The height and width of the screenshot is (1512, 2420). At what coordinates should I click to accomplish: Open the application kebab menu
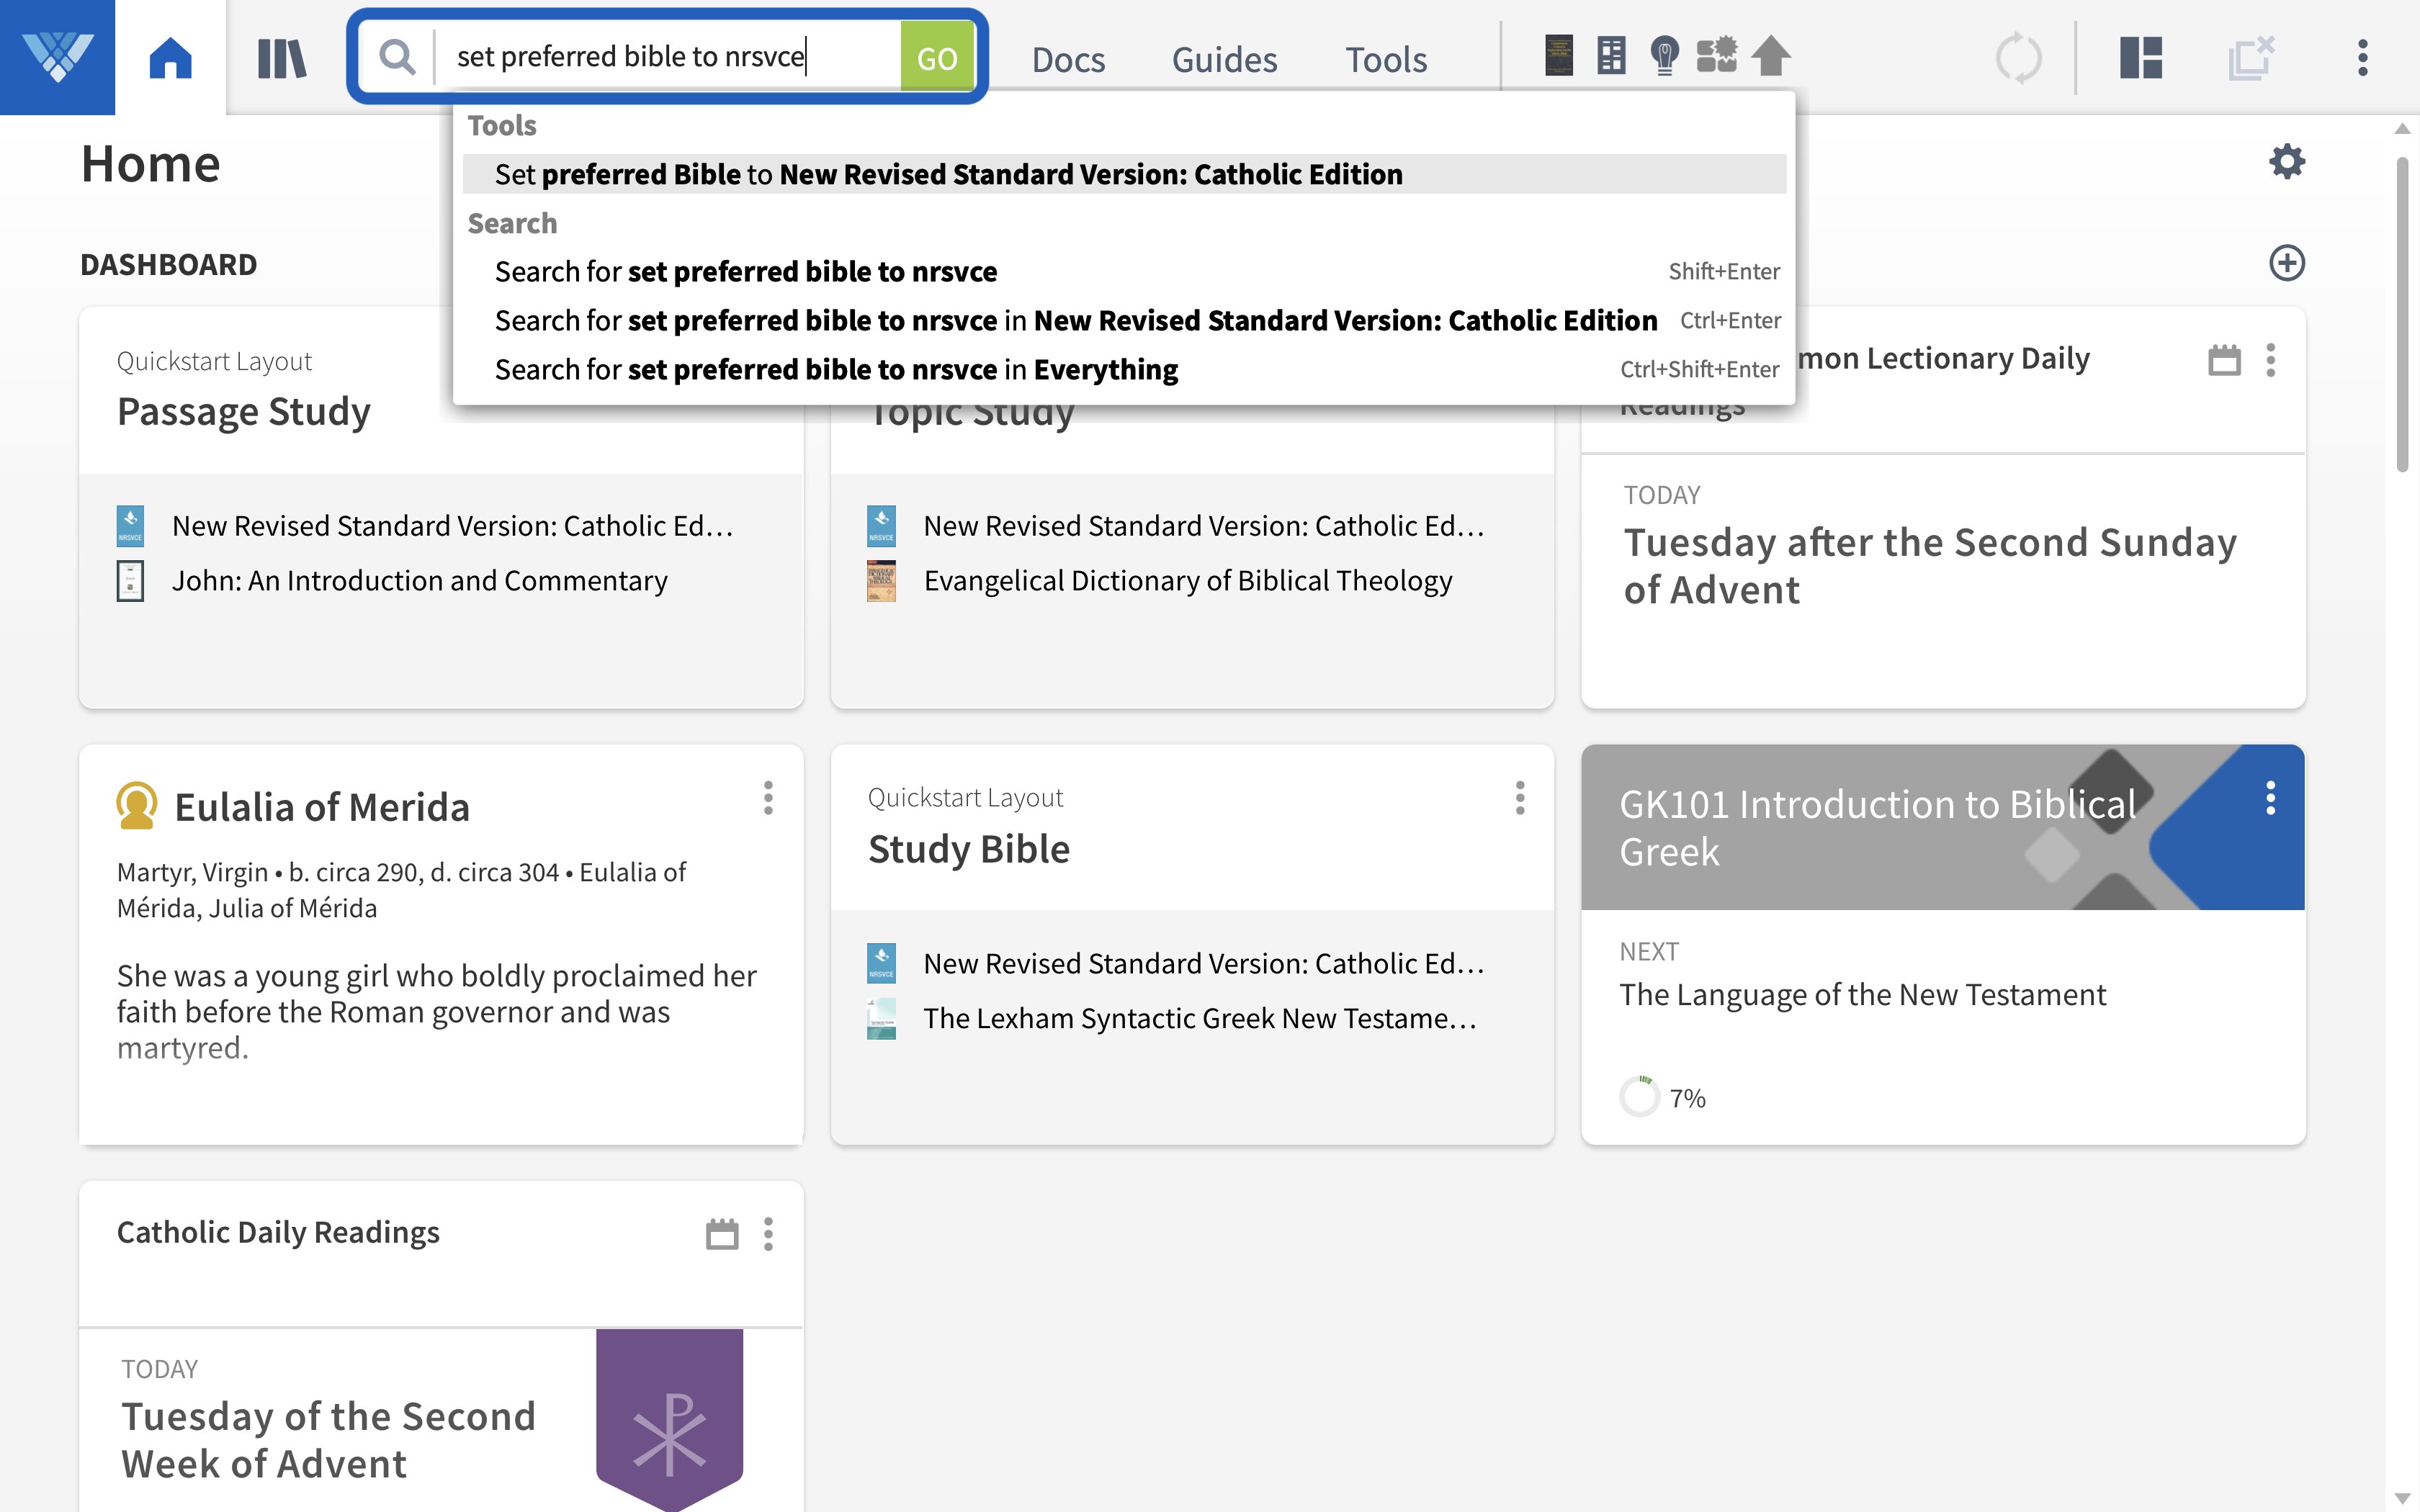[x=2363, y=58]
